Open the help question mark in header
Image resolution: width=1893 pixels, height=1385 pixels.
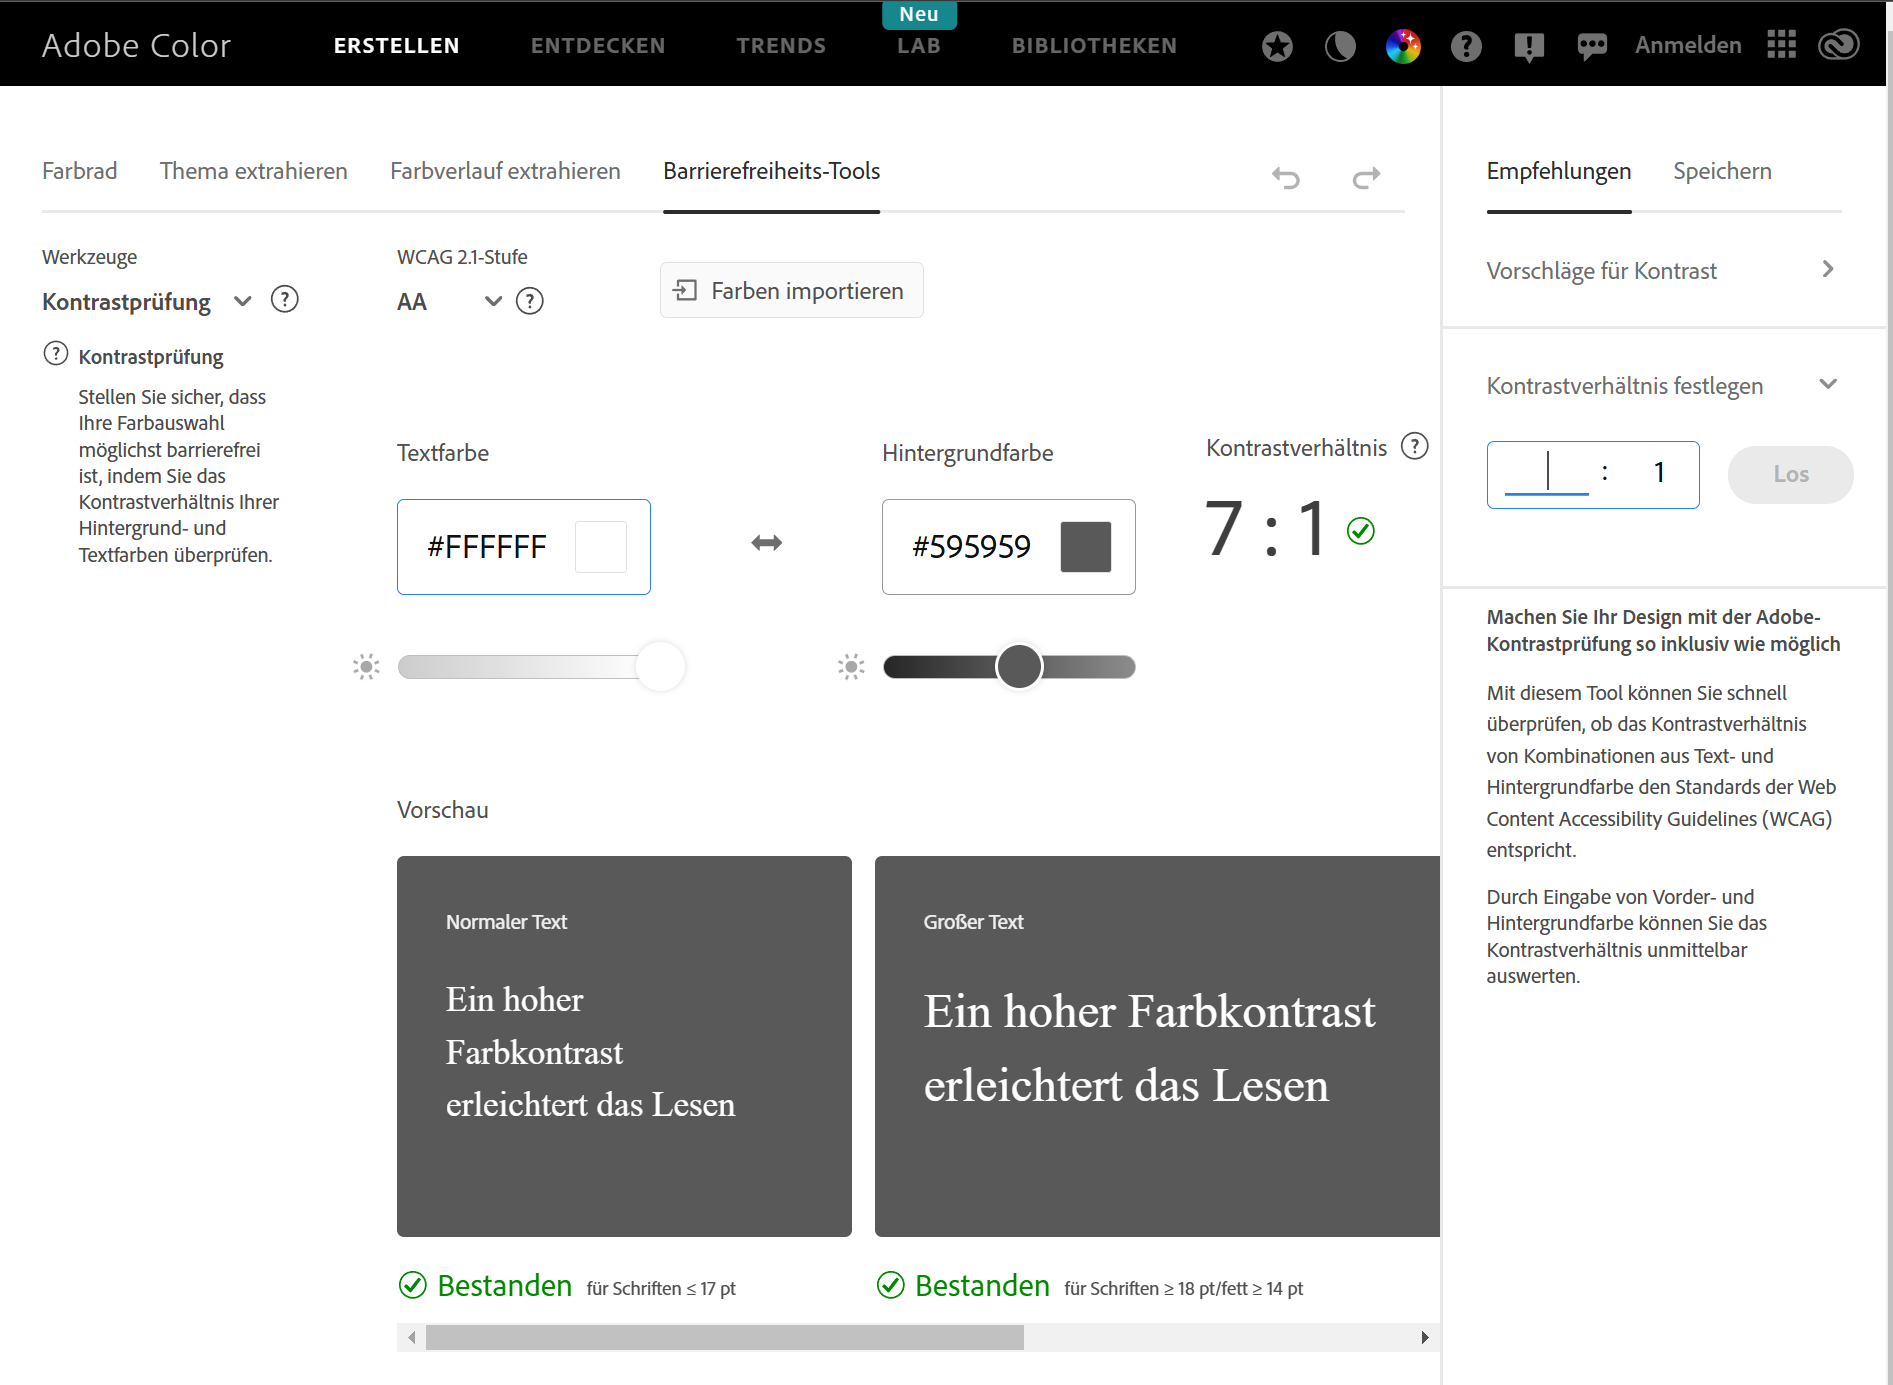(1466, 46)
